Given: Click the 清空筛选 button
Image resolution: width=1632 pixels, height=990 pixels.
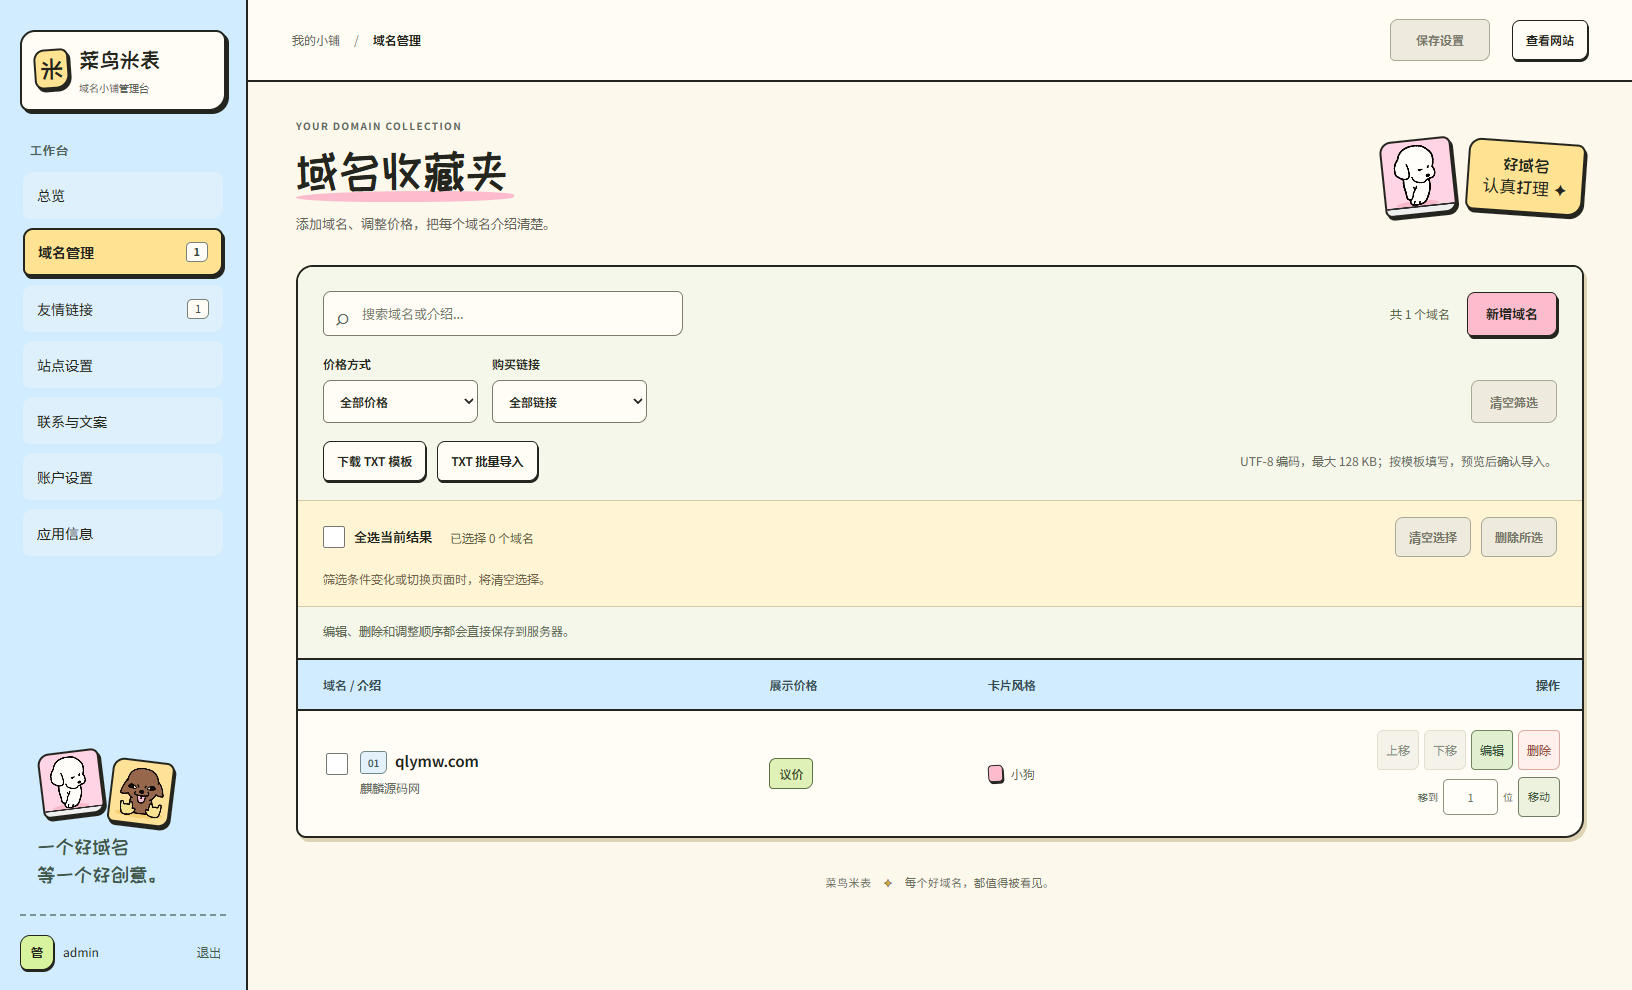Looking at the screenshot, I should (1514, 402).
